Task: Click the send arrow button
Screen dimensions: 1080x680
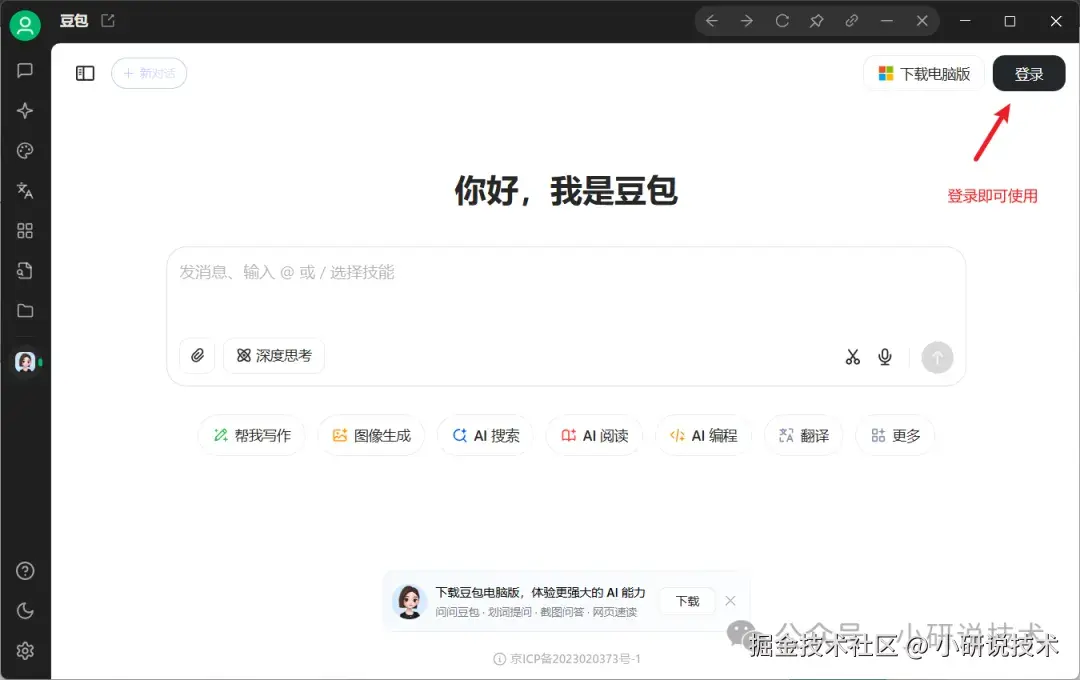Action: pyautogui.click(x=937, y=358)
